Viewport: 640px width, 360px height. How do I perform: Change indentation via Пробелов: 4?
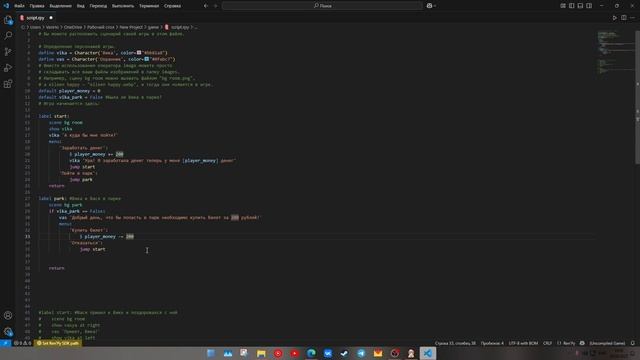[x=492, y=343]
